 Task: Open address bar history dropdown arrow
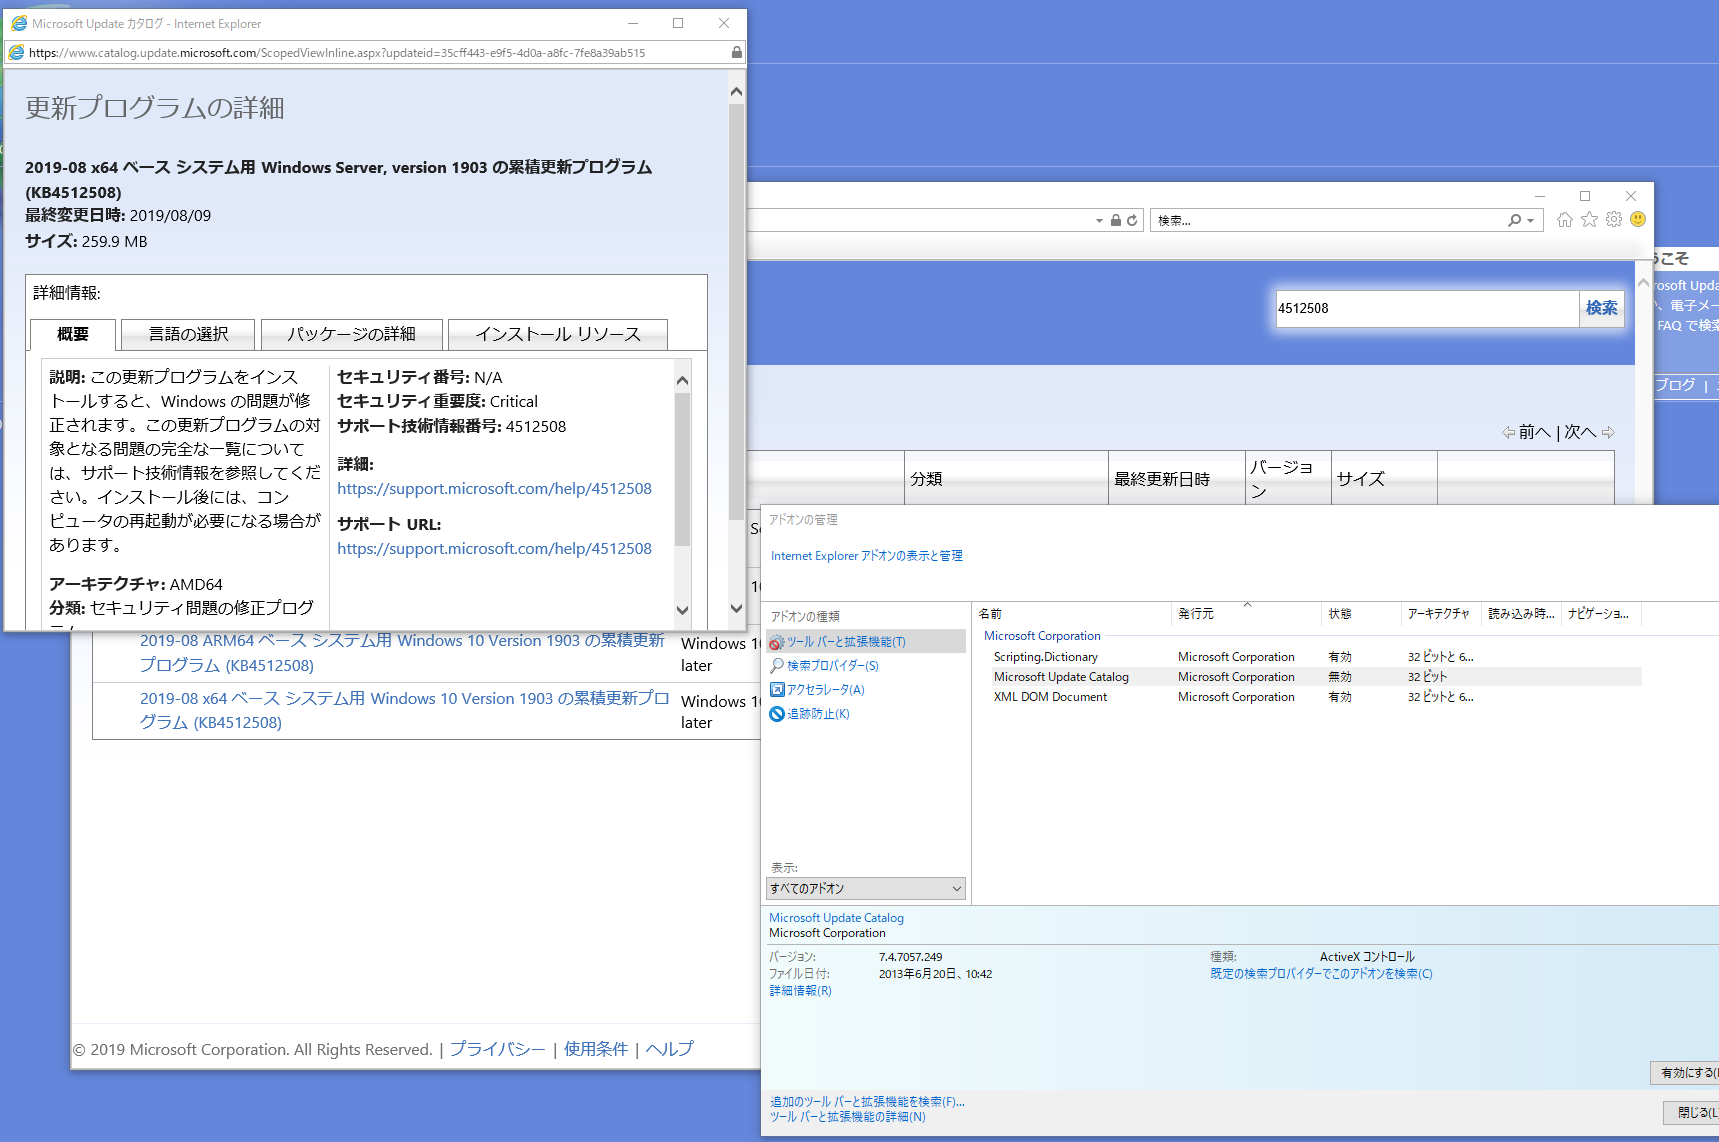click(x=1100, y=221)
